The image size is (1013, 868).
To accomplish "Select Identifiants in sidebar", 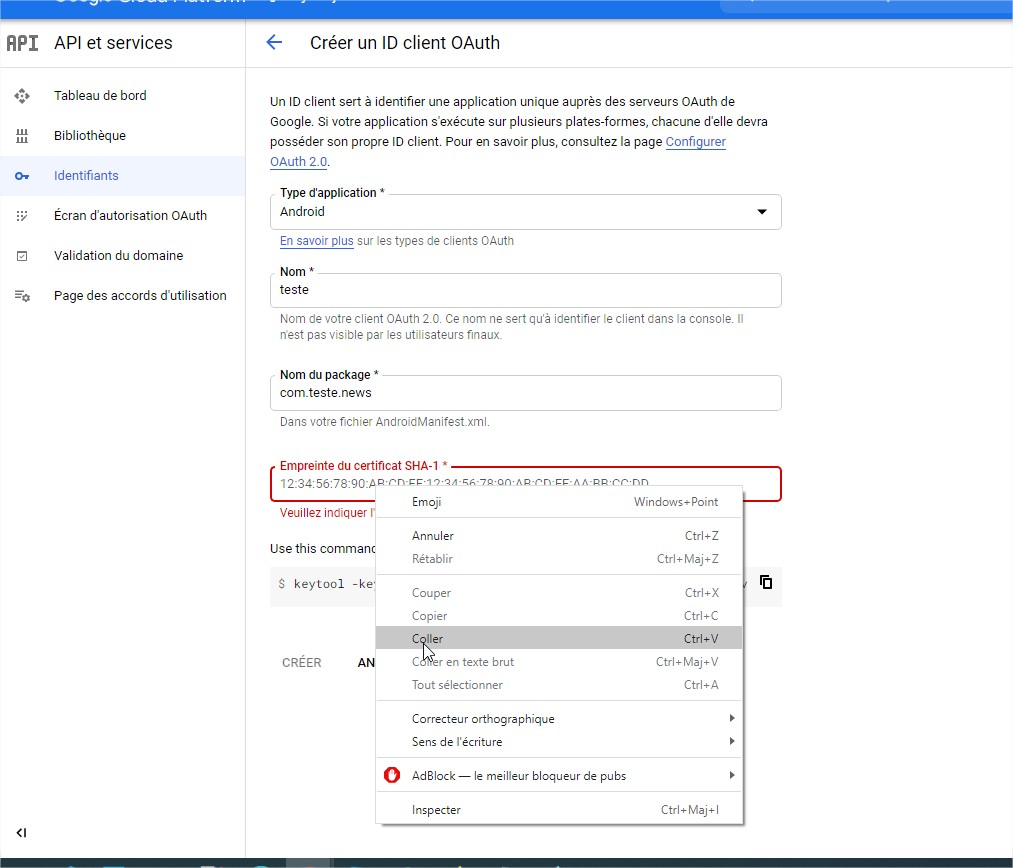I will pyautogui.click(x=123, y=176).
